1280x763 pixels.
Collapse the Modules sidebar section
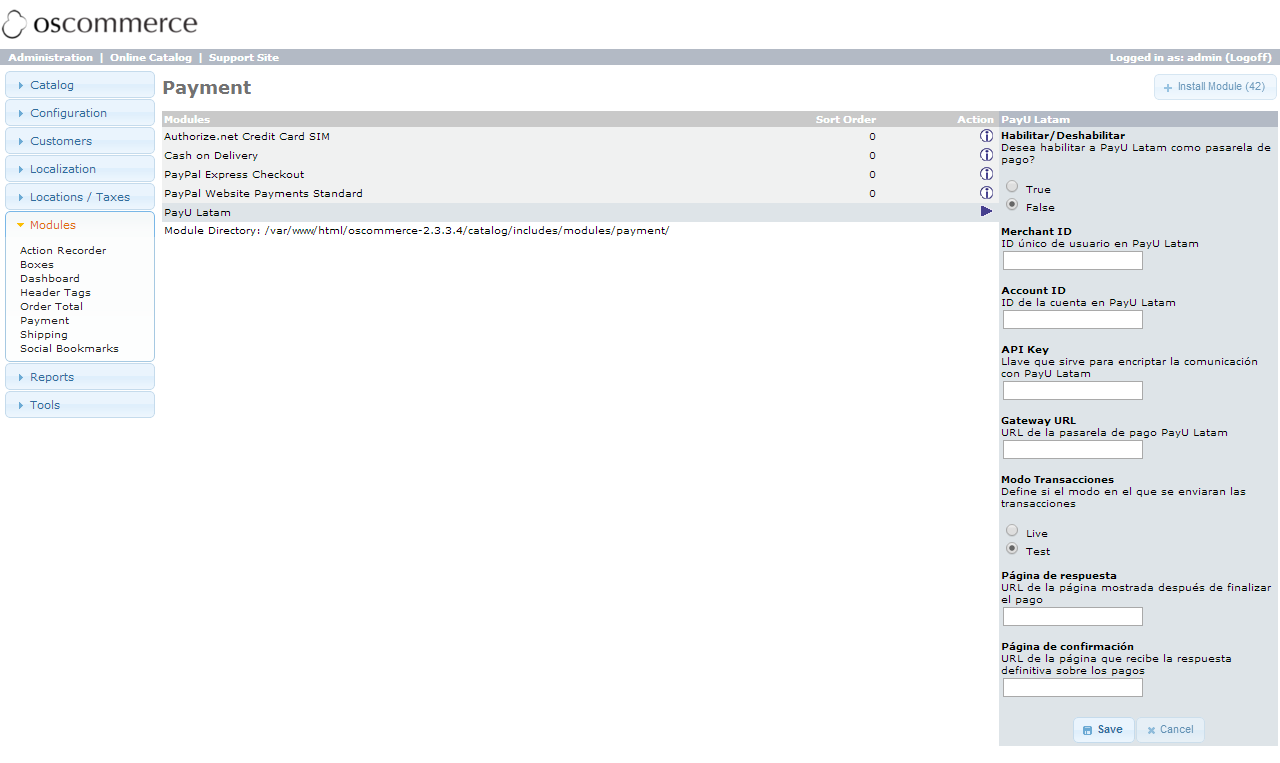coord(80,225)
